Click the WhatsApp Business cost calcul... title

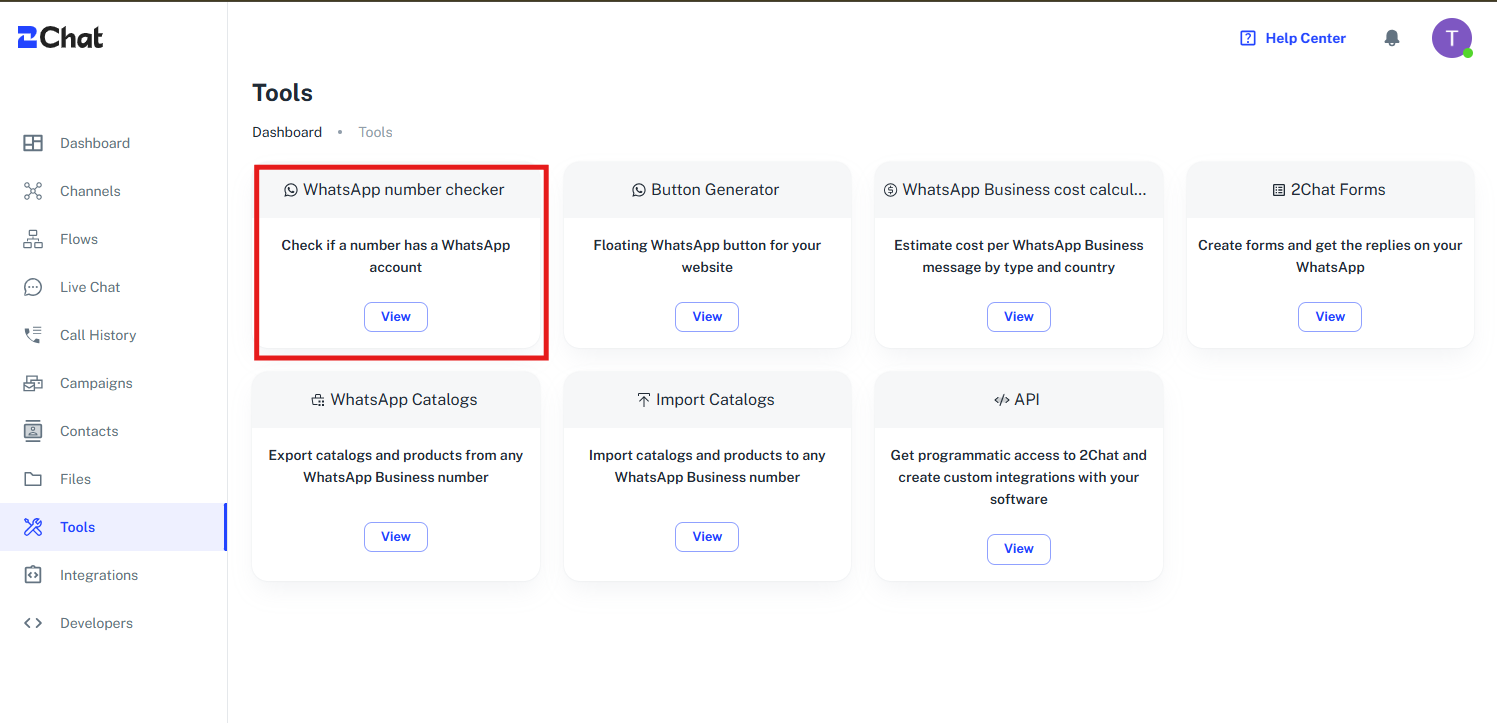1025,190
